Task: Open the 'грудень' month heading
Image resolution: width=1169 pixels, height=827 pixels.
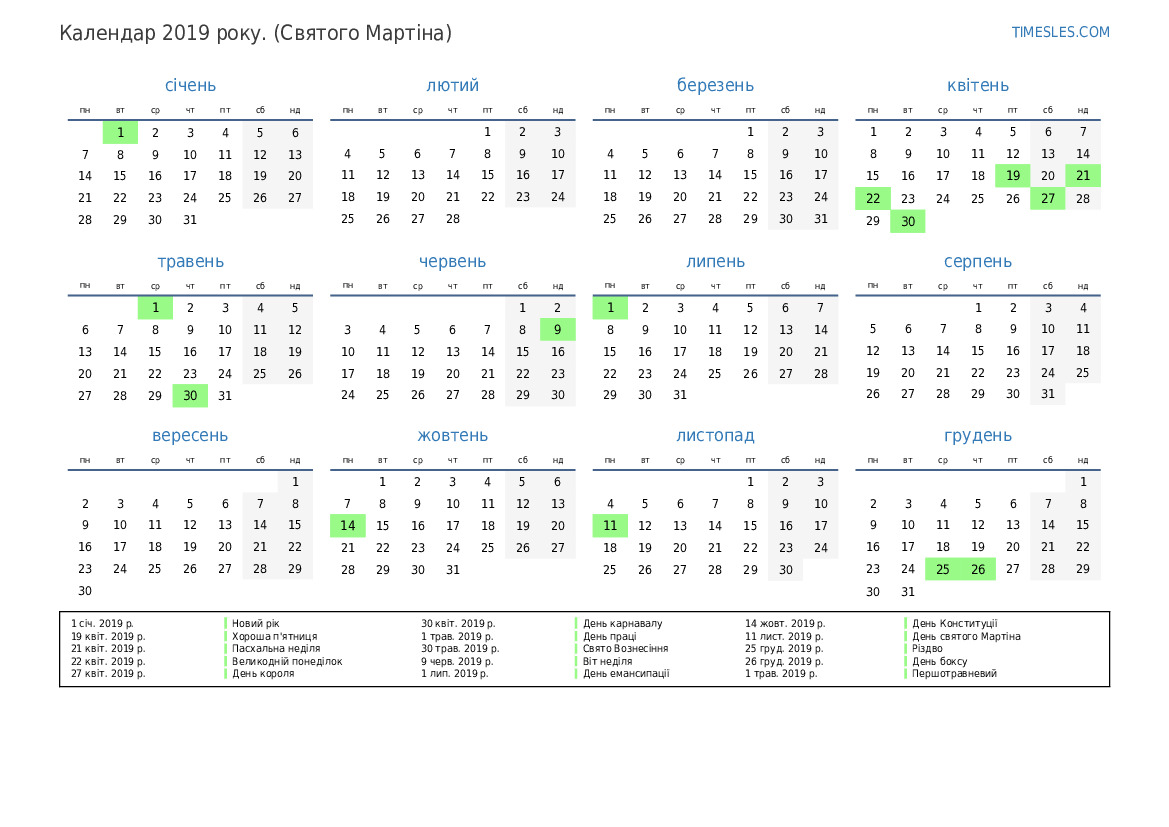Action: tap(977, 436)
